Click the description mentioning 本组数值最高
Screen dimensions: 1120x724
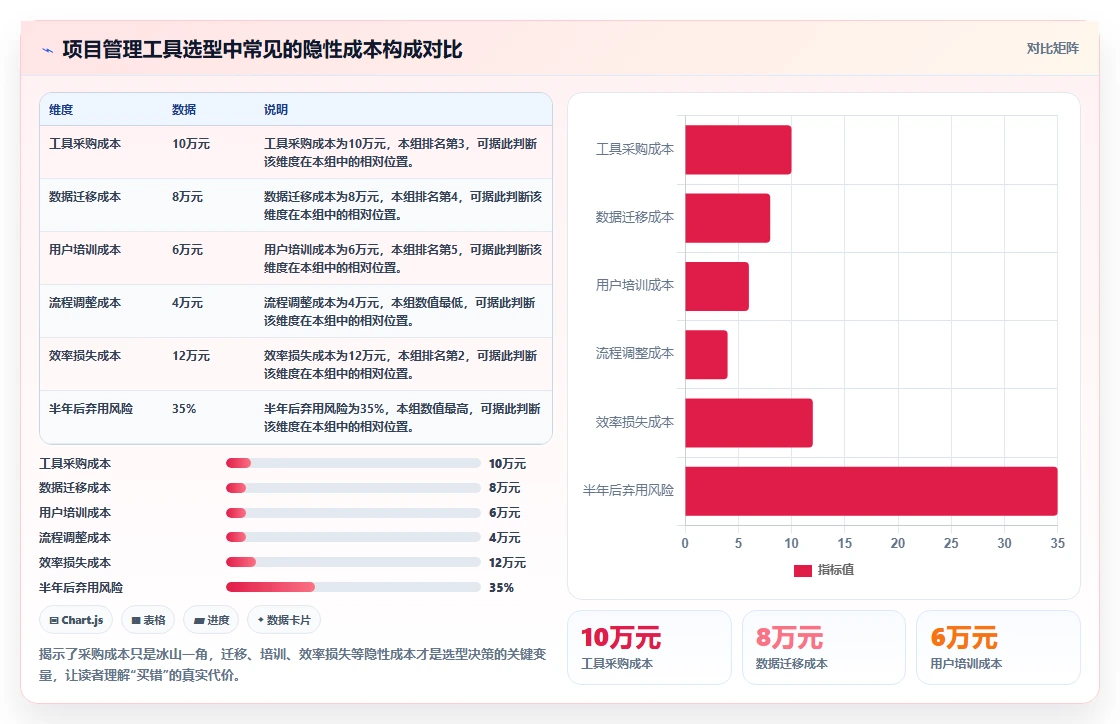coord(402,418)
